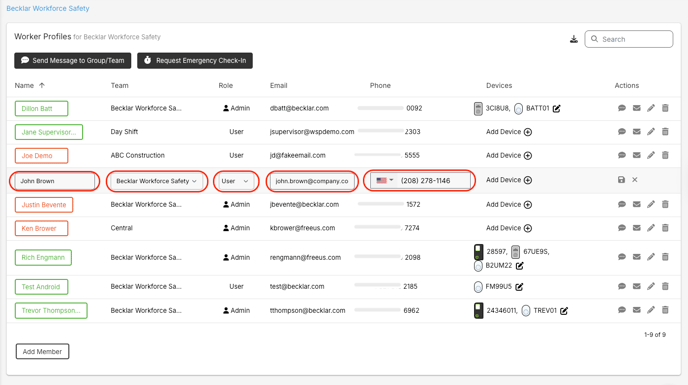688x385 pixels.
Task: Open Justin Bevente's worker profile
Action: tap(44, 205)
